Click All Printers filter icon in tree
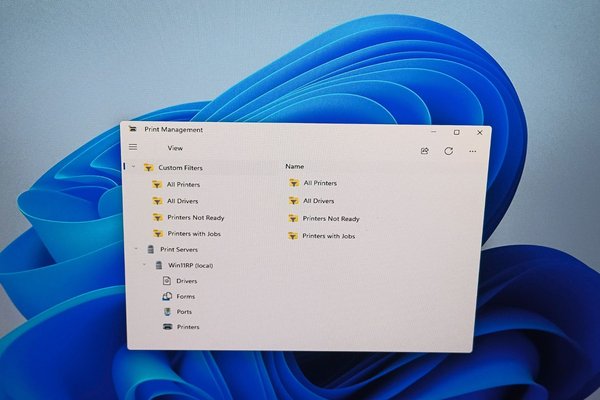This screenshot has width=600, height=400. (x=157, y=184)
